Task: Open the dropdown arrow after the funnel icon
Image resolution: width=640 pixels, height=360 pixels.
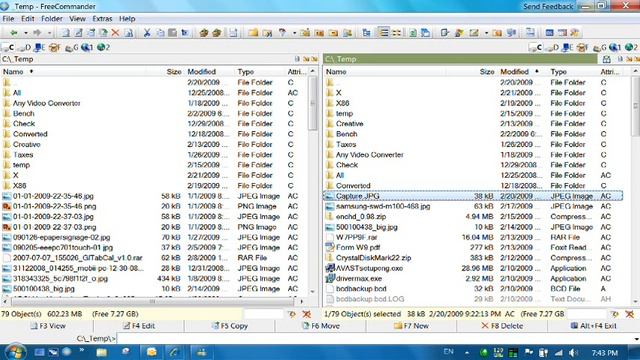Action: click(x=294, y=33)
